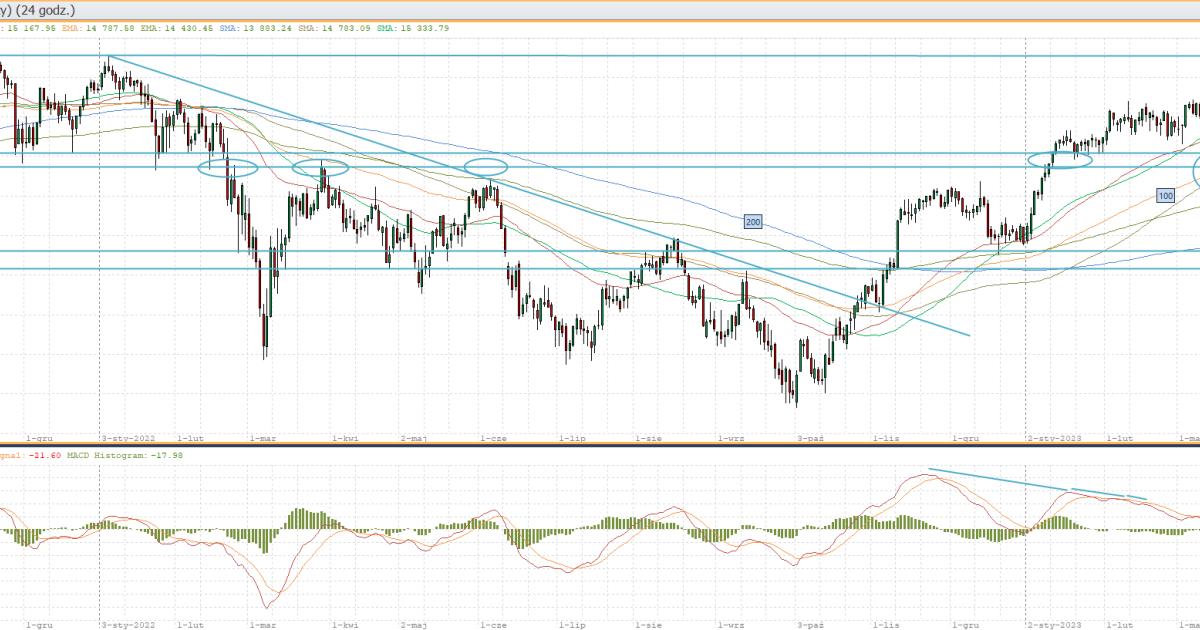
Task: Click the ellipse annotation above 1-kwi
Action: click(x=321, y=168)
